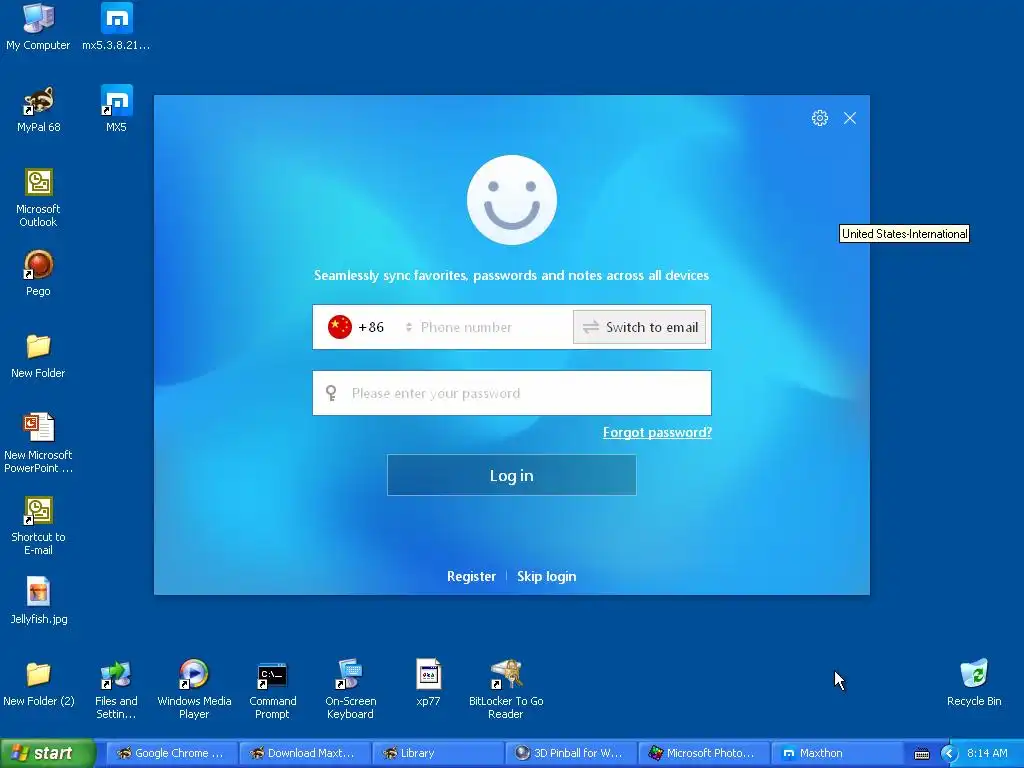Screen dimensions: 1024x768
Task: Switch to Library taskbar item
Action: [x=438, y=753]
